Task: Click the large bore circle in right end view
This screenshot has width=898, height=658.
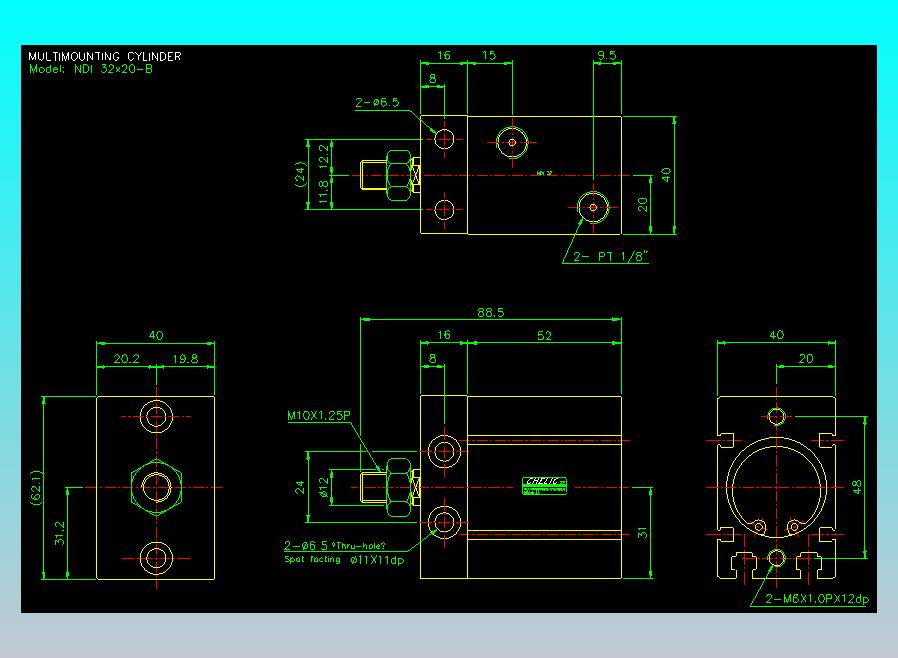Action: coord(777,487)
